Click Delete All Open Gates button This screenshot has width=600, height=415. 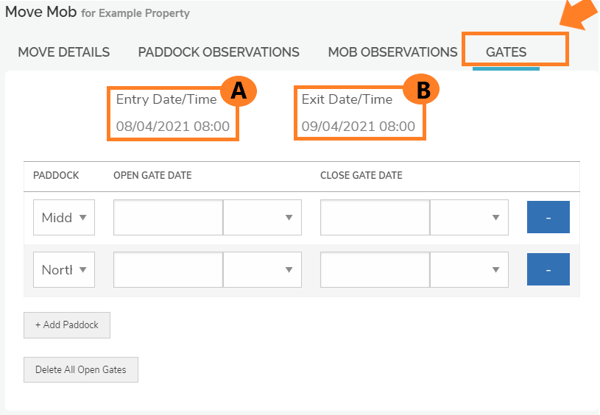coord(81,370)
